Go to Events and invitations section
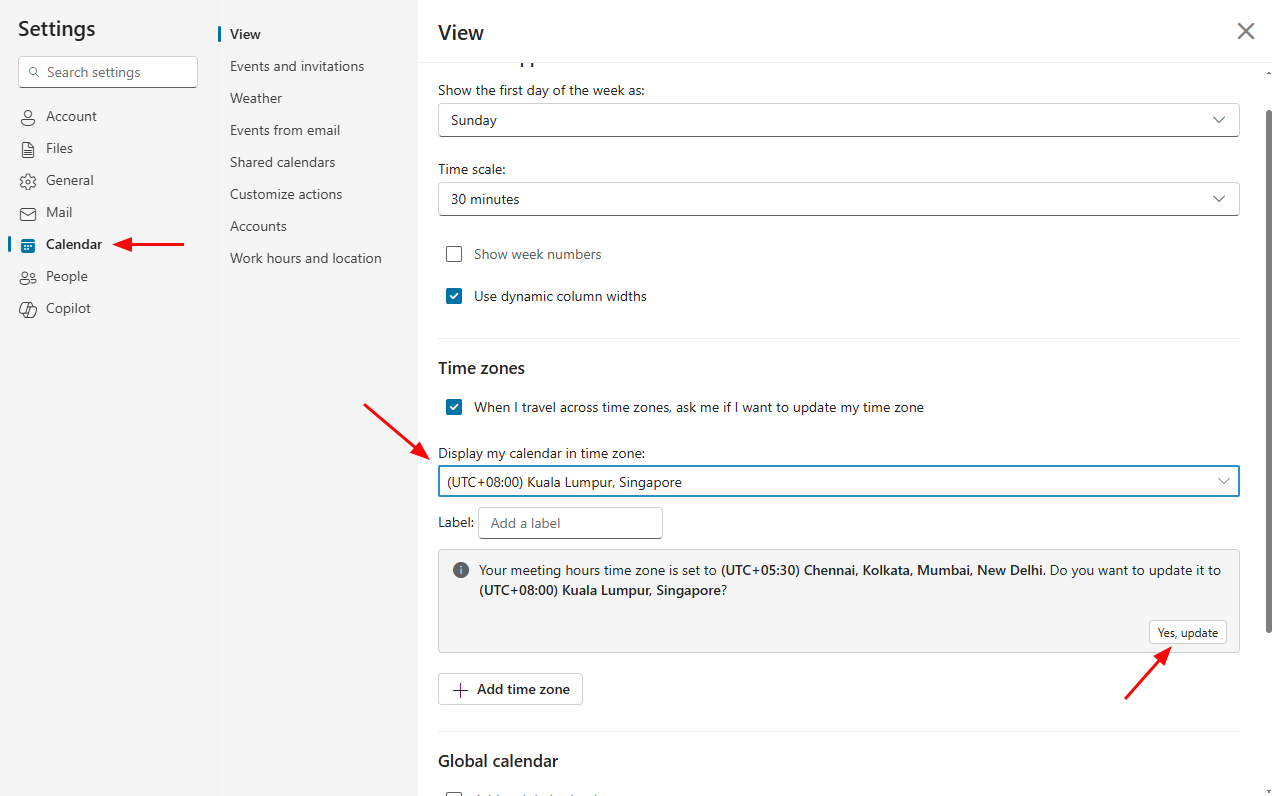The width and height of the screenshot is (1272, 796). tap(297, 66)
